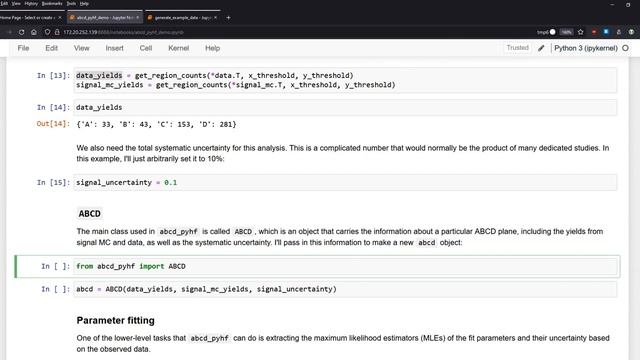Open the Kernel dropdown menu
Screen dimensions: 640x360
(178, 48)
